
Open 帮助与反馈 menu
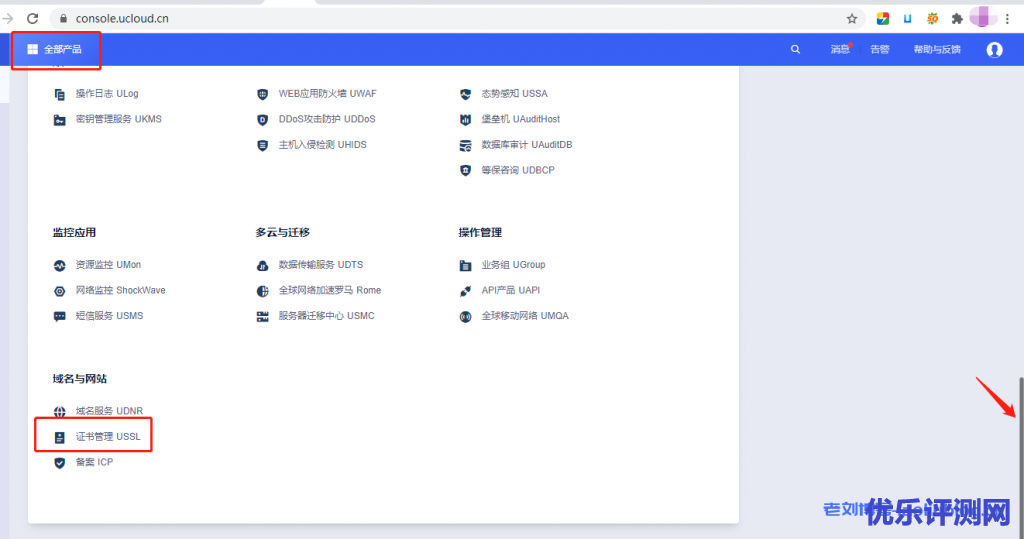[937, 50]
